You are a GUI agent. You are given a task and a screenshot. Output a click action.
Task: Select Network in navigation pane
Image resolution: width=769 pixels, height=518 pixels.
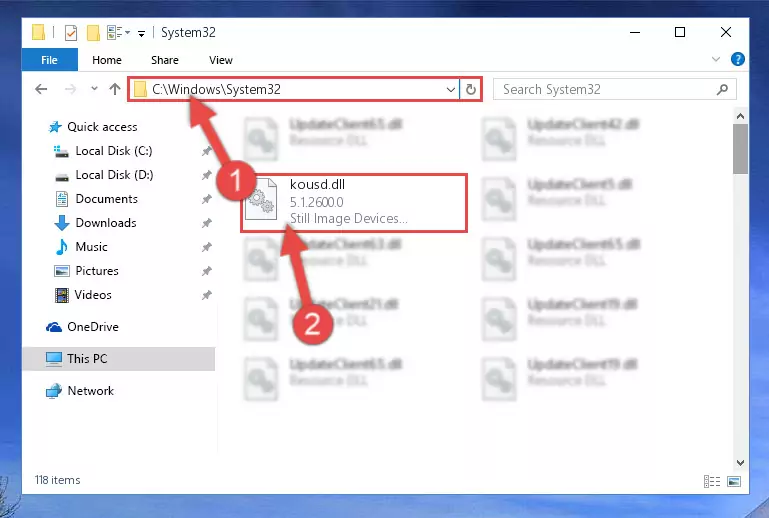point(91,391)
